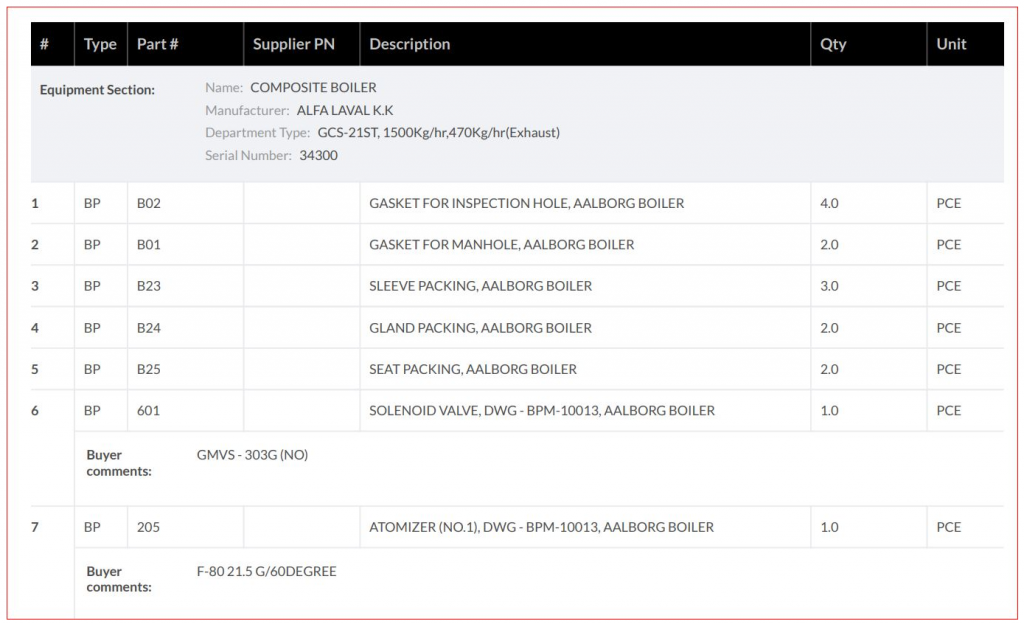
Task: Select equipment name "COMPOSITE BOILER"
Action: tap(313, 88)
